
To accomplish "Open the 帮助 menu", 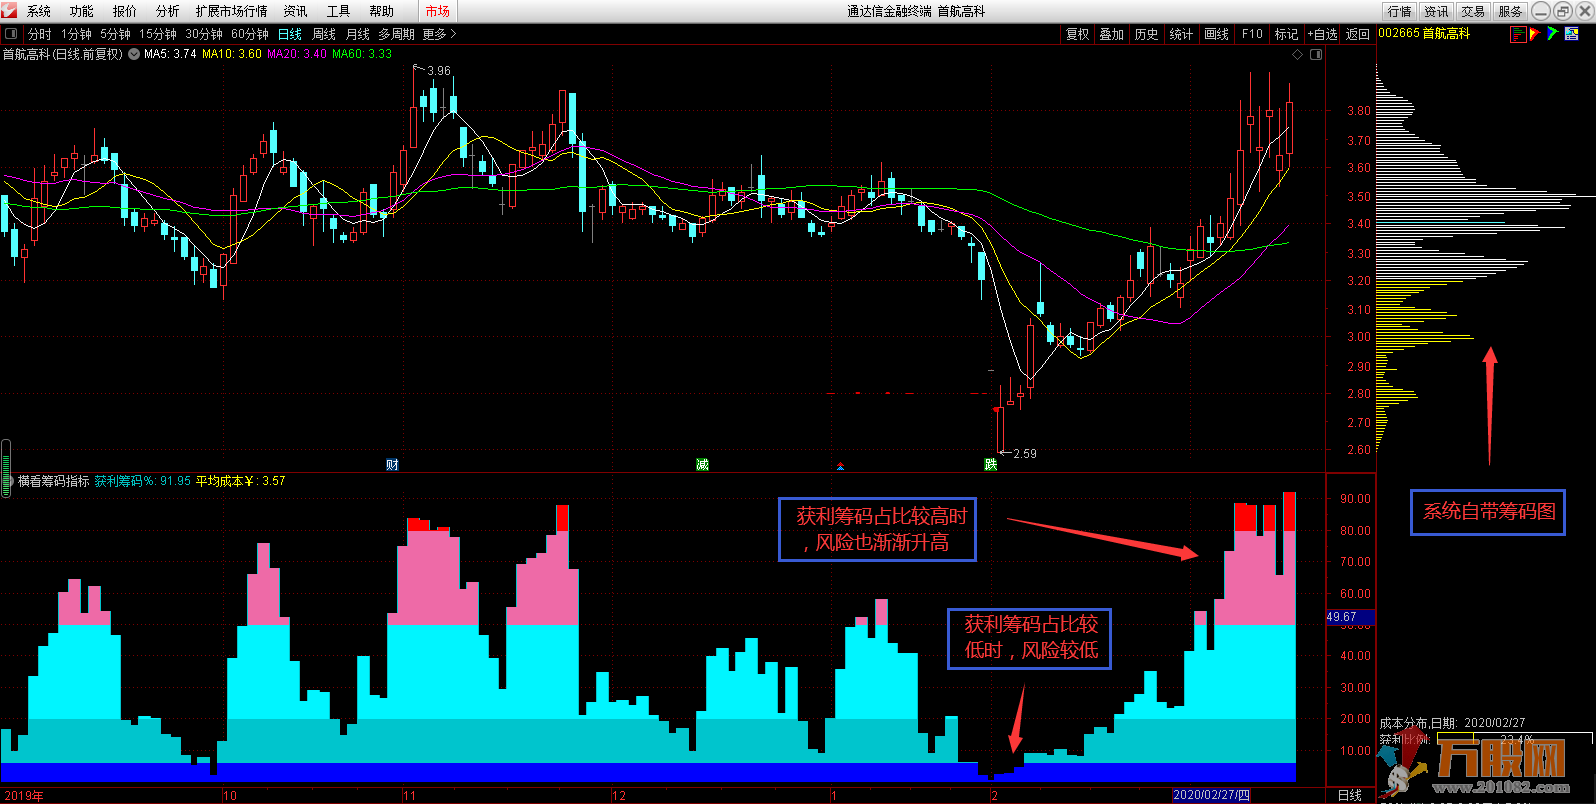I will 381,11.
